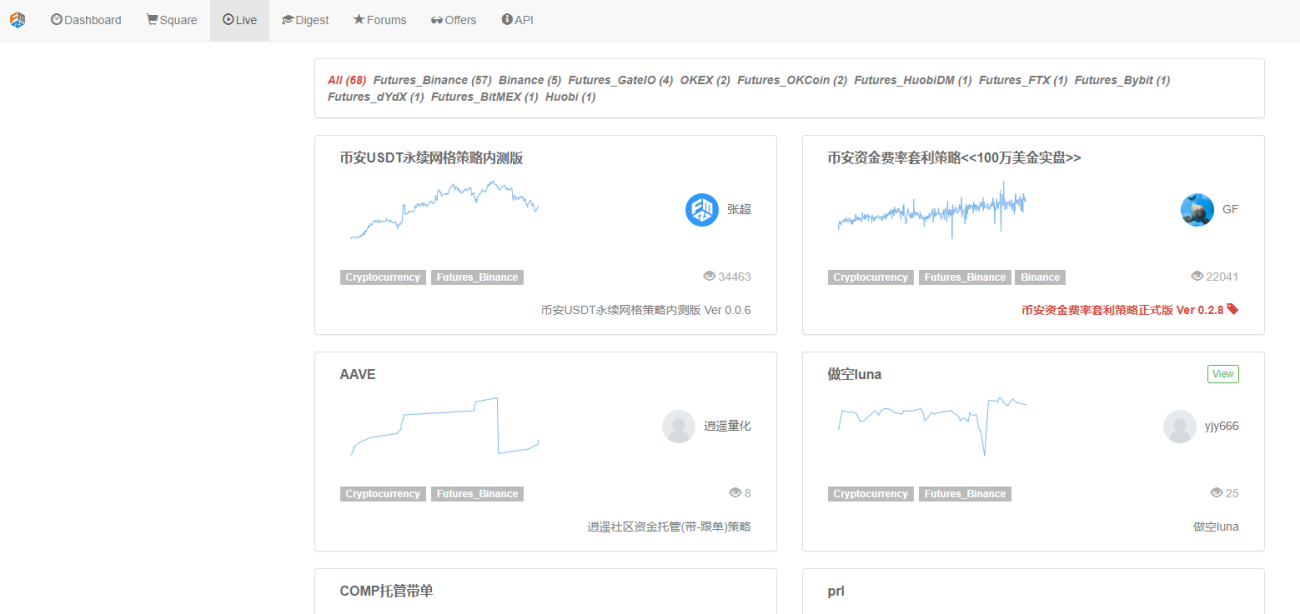Select the Live tab
1300x614 pixels.
tap(239, 20)
